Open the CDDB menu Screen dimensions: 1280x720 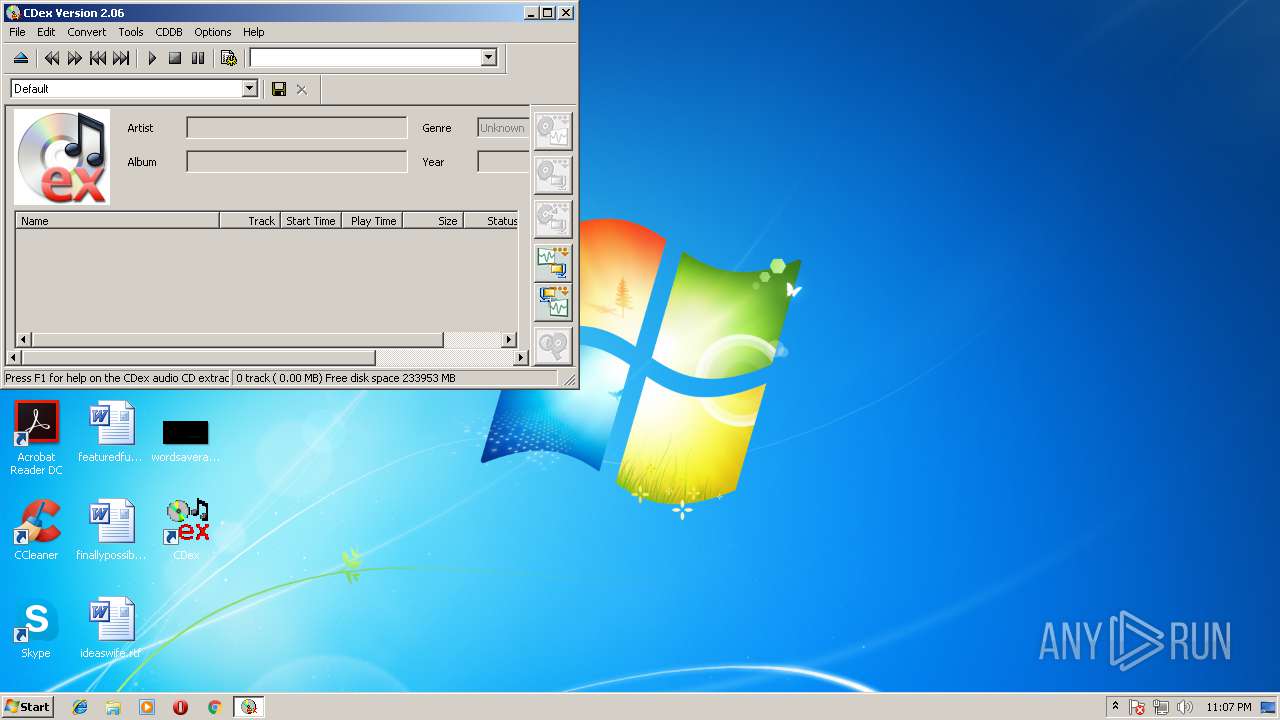coord(169,32)
